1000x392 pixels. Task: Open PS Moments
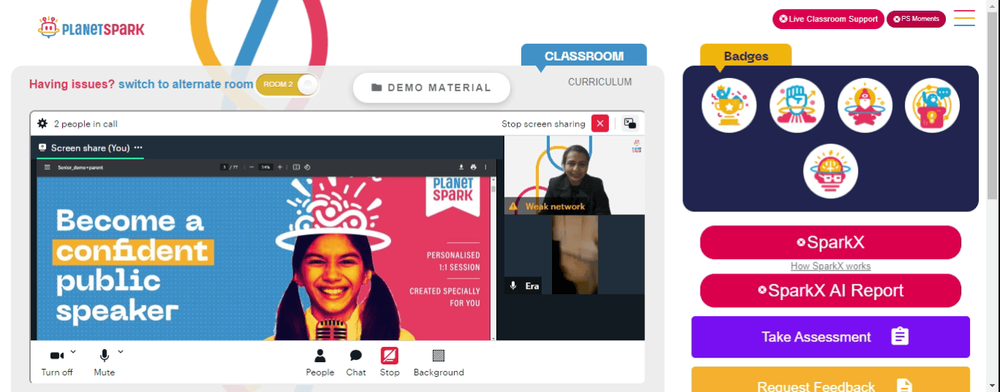point(916,19)
